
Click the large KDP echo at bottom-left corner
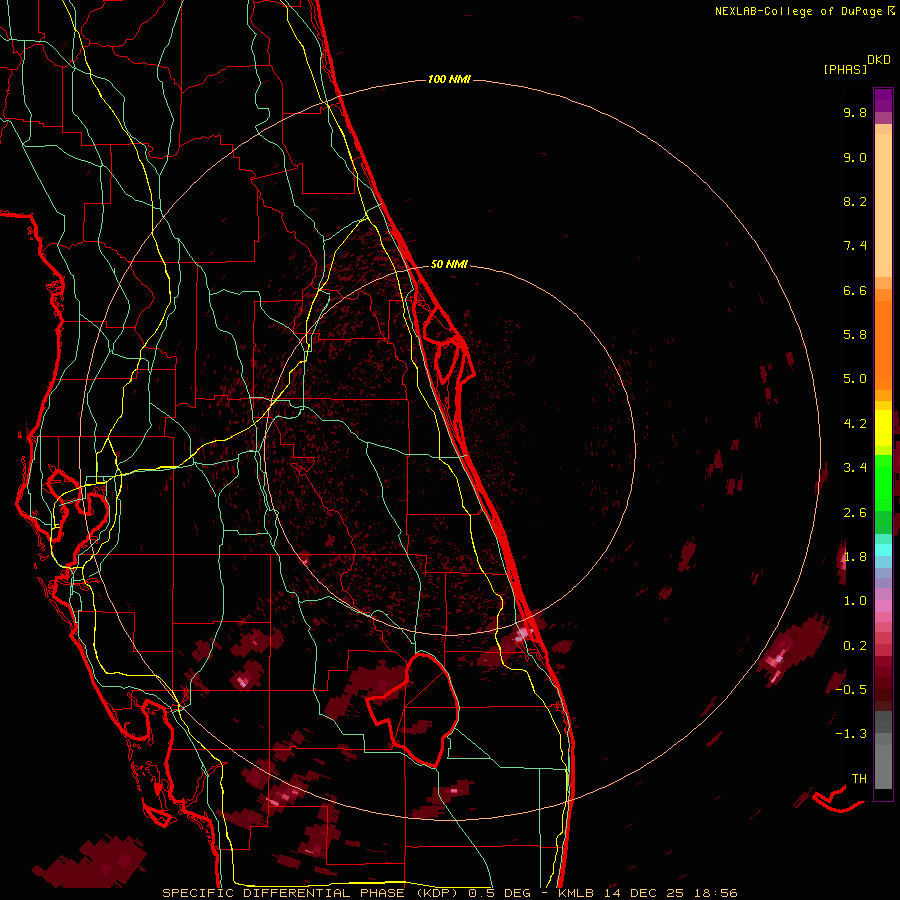click(x=91, y=861)
